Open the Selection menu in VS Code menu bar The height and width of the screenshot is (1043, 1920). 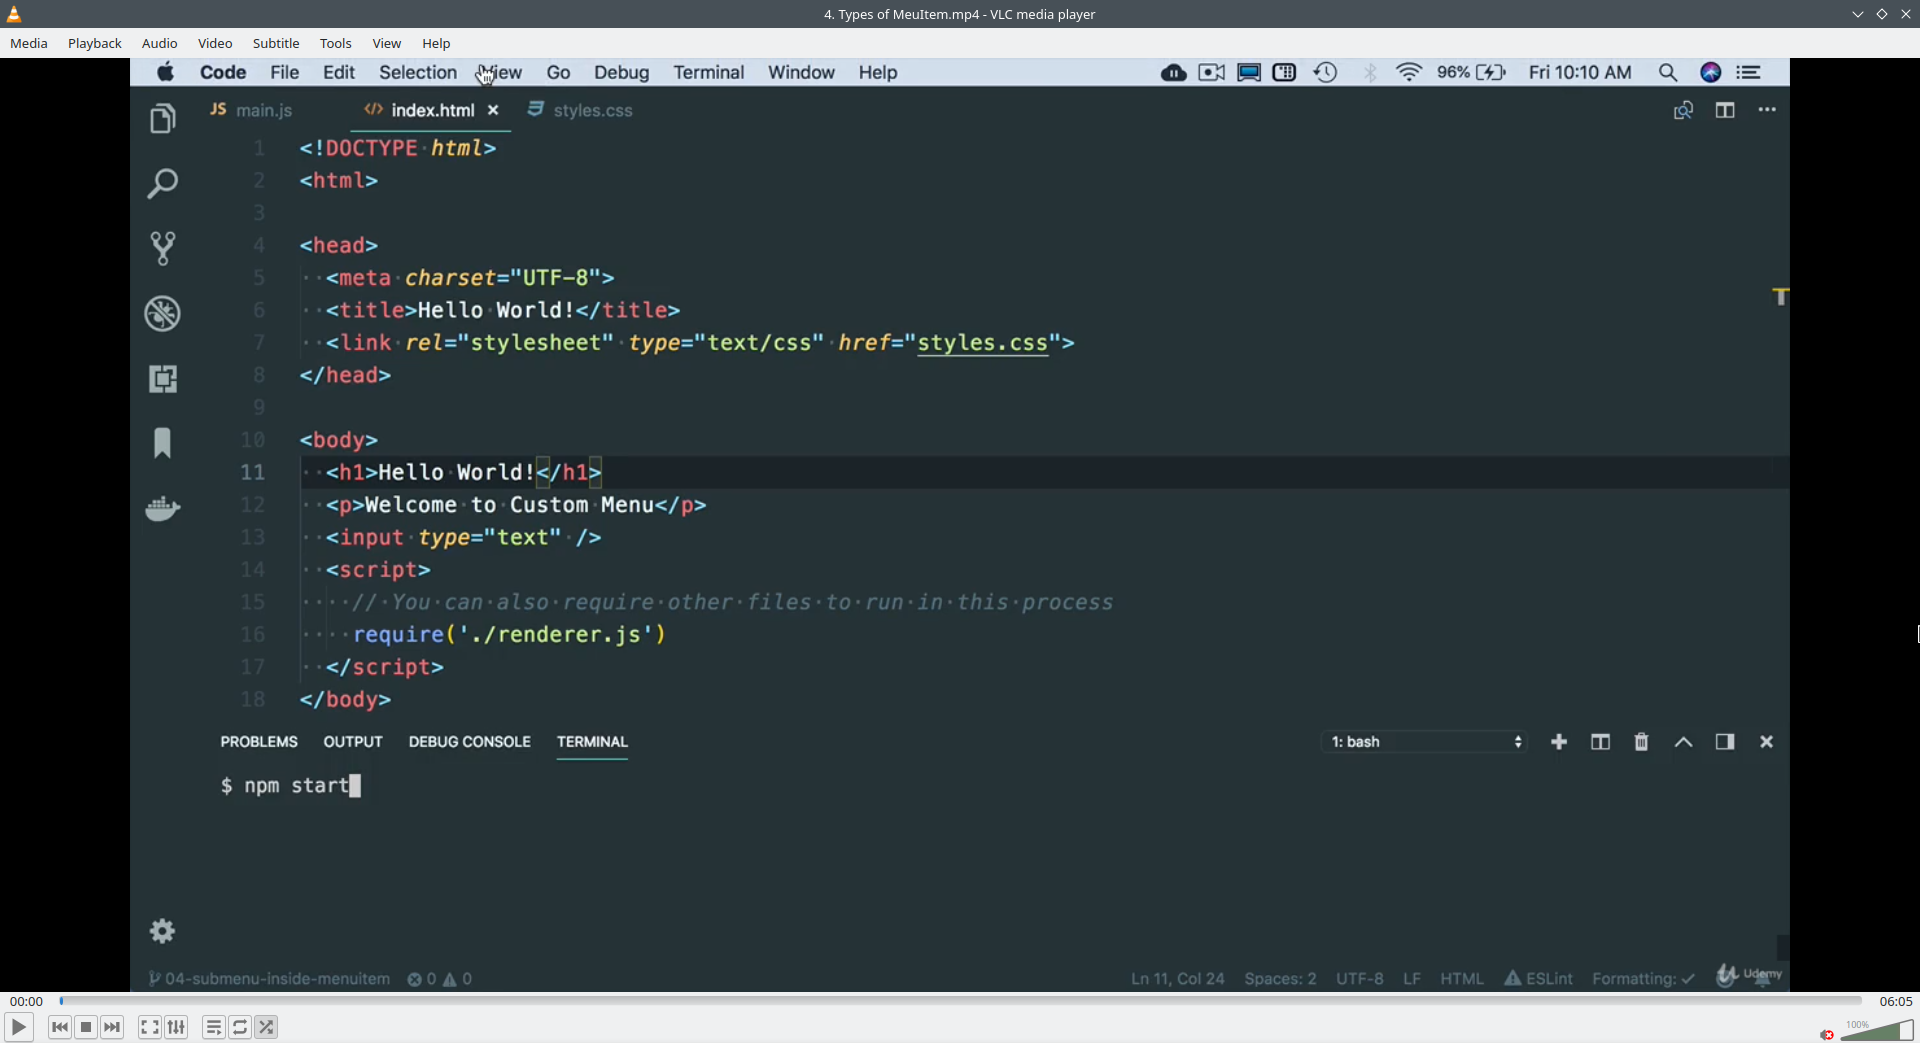click(418, 72)
